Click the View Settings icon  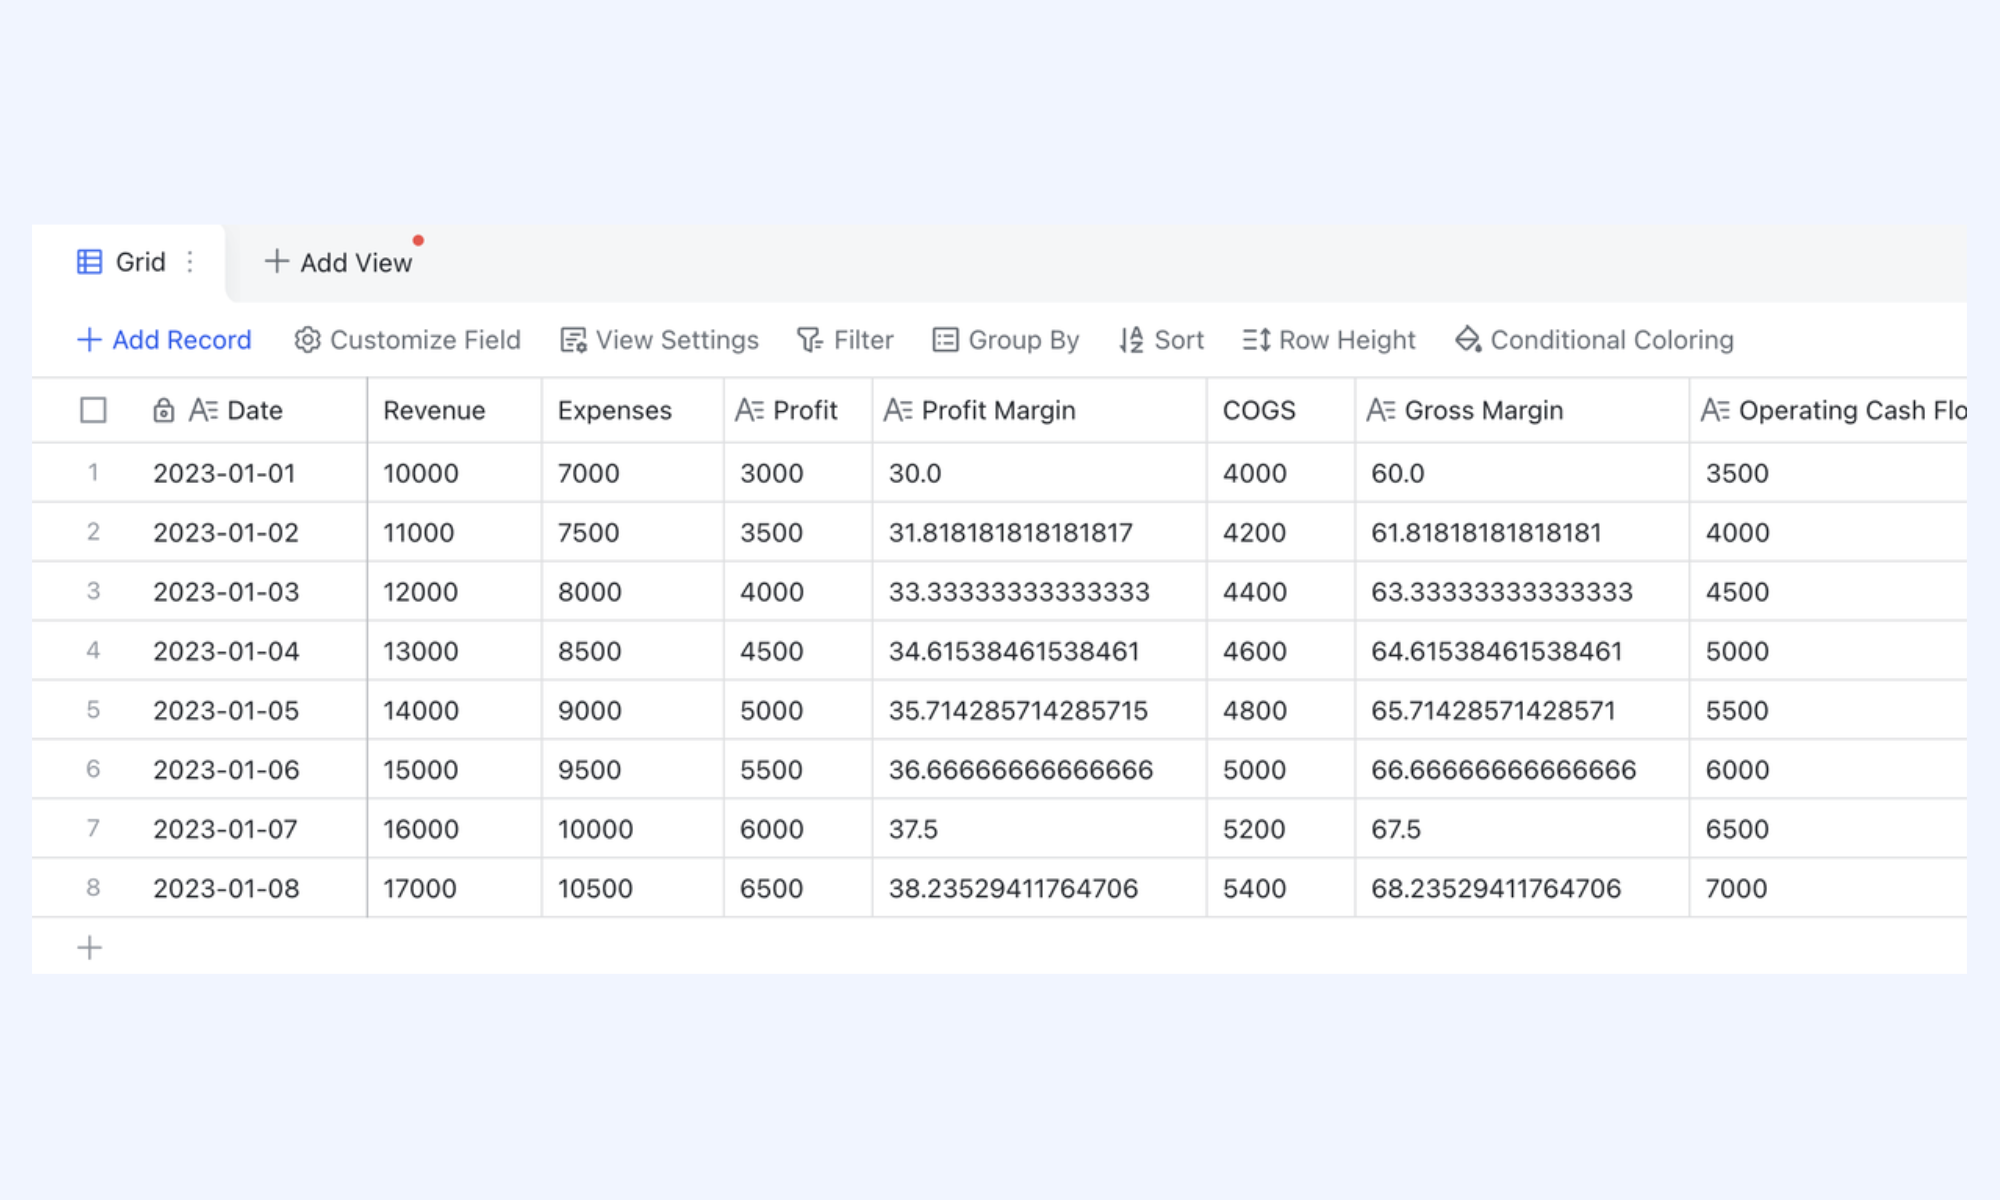573,340
